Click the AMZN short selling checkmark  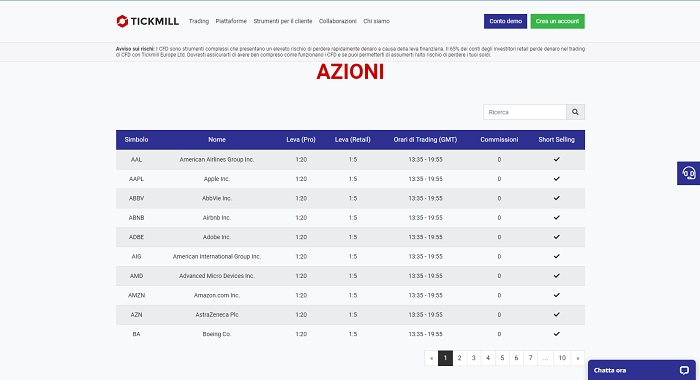[x=556, y=295]
